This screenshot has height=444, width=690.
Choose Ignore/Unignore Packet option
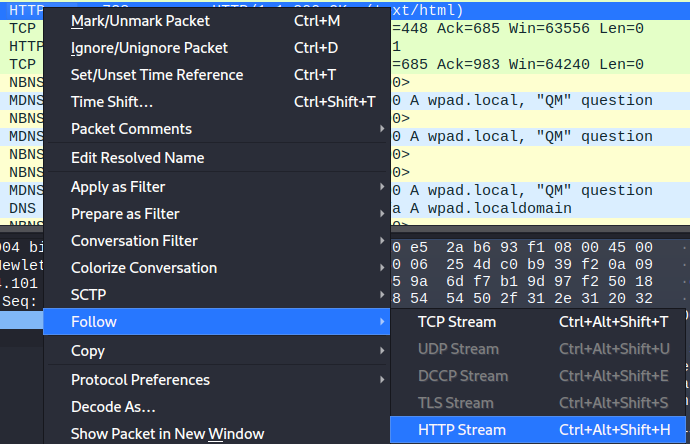pos(149,48)
